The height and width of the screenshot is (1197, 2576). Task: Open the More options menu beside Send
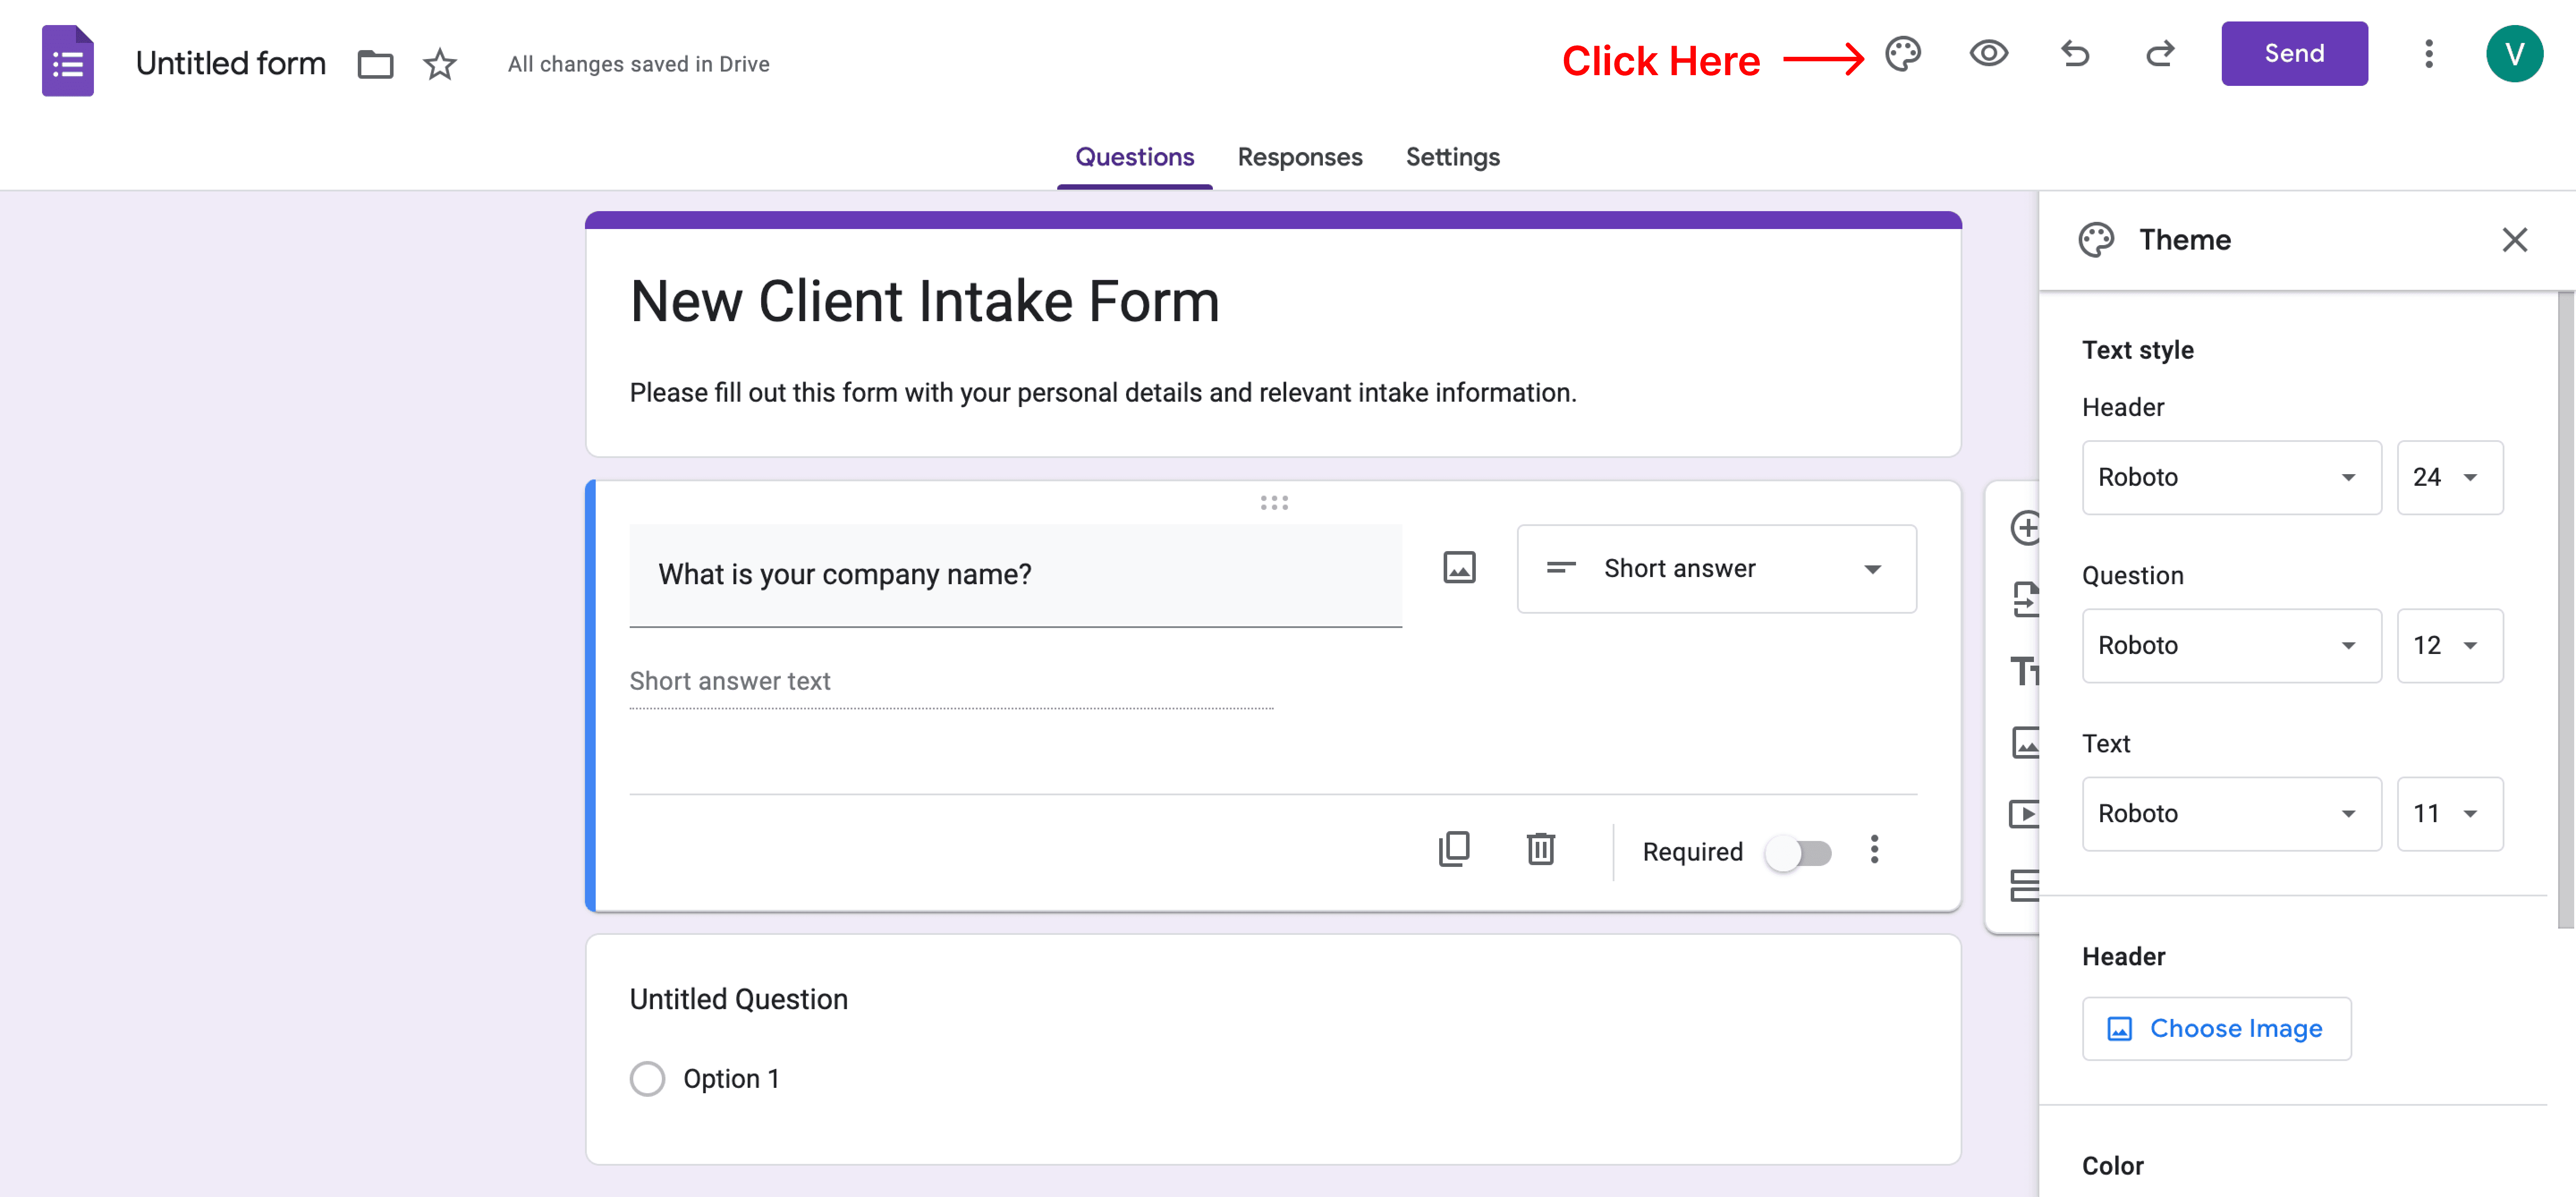click(x=2428, y=54)
